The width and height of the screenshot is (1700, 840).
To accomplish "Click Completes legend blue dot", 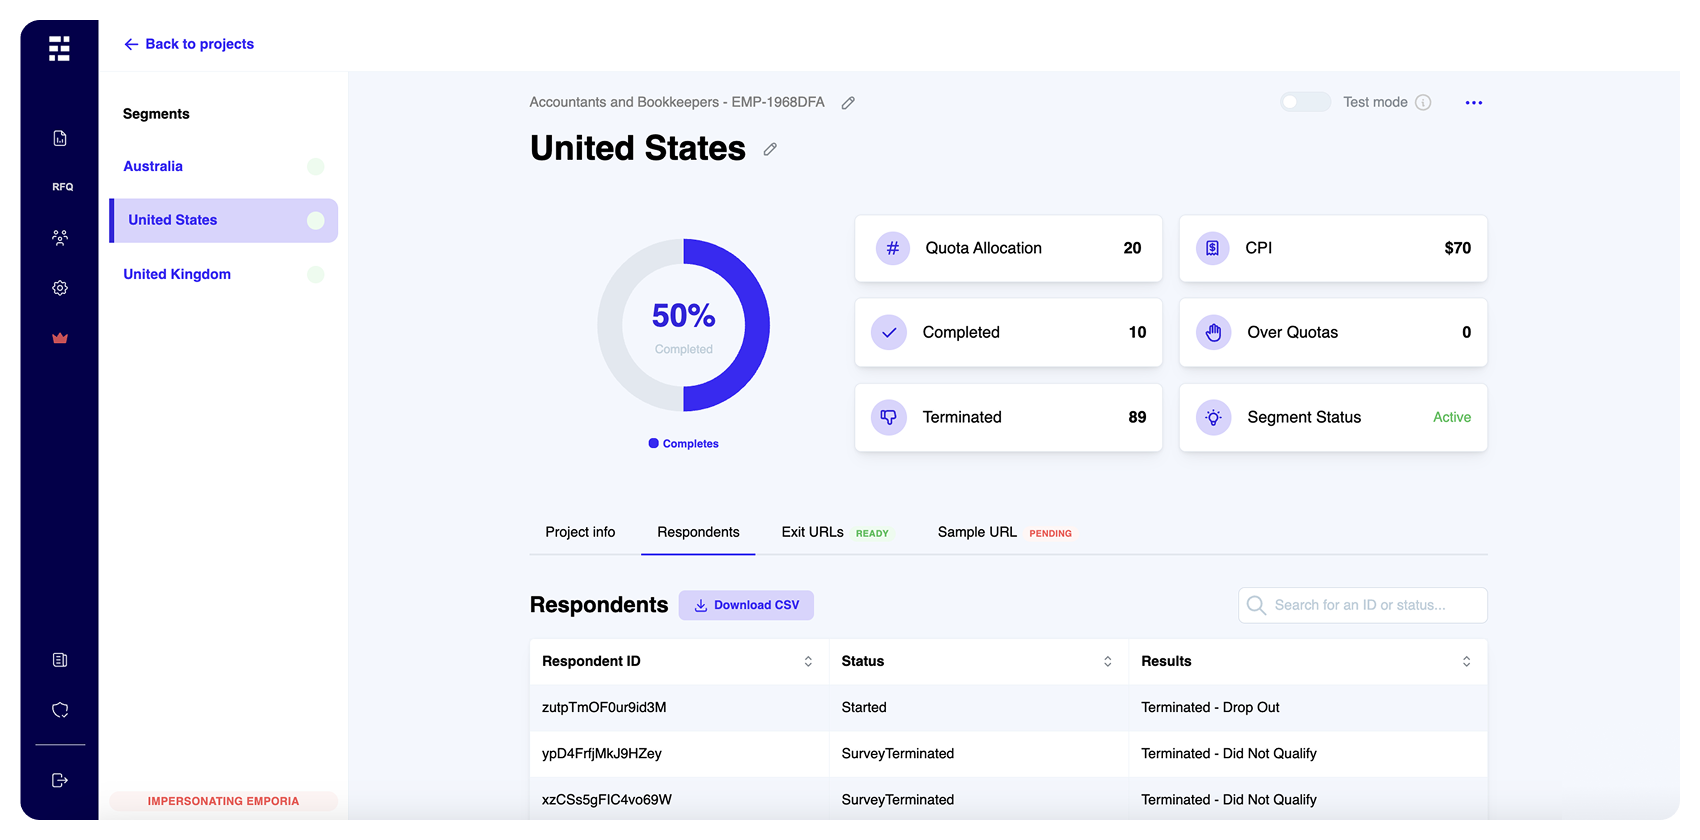I will 653,443.
